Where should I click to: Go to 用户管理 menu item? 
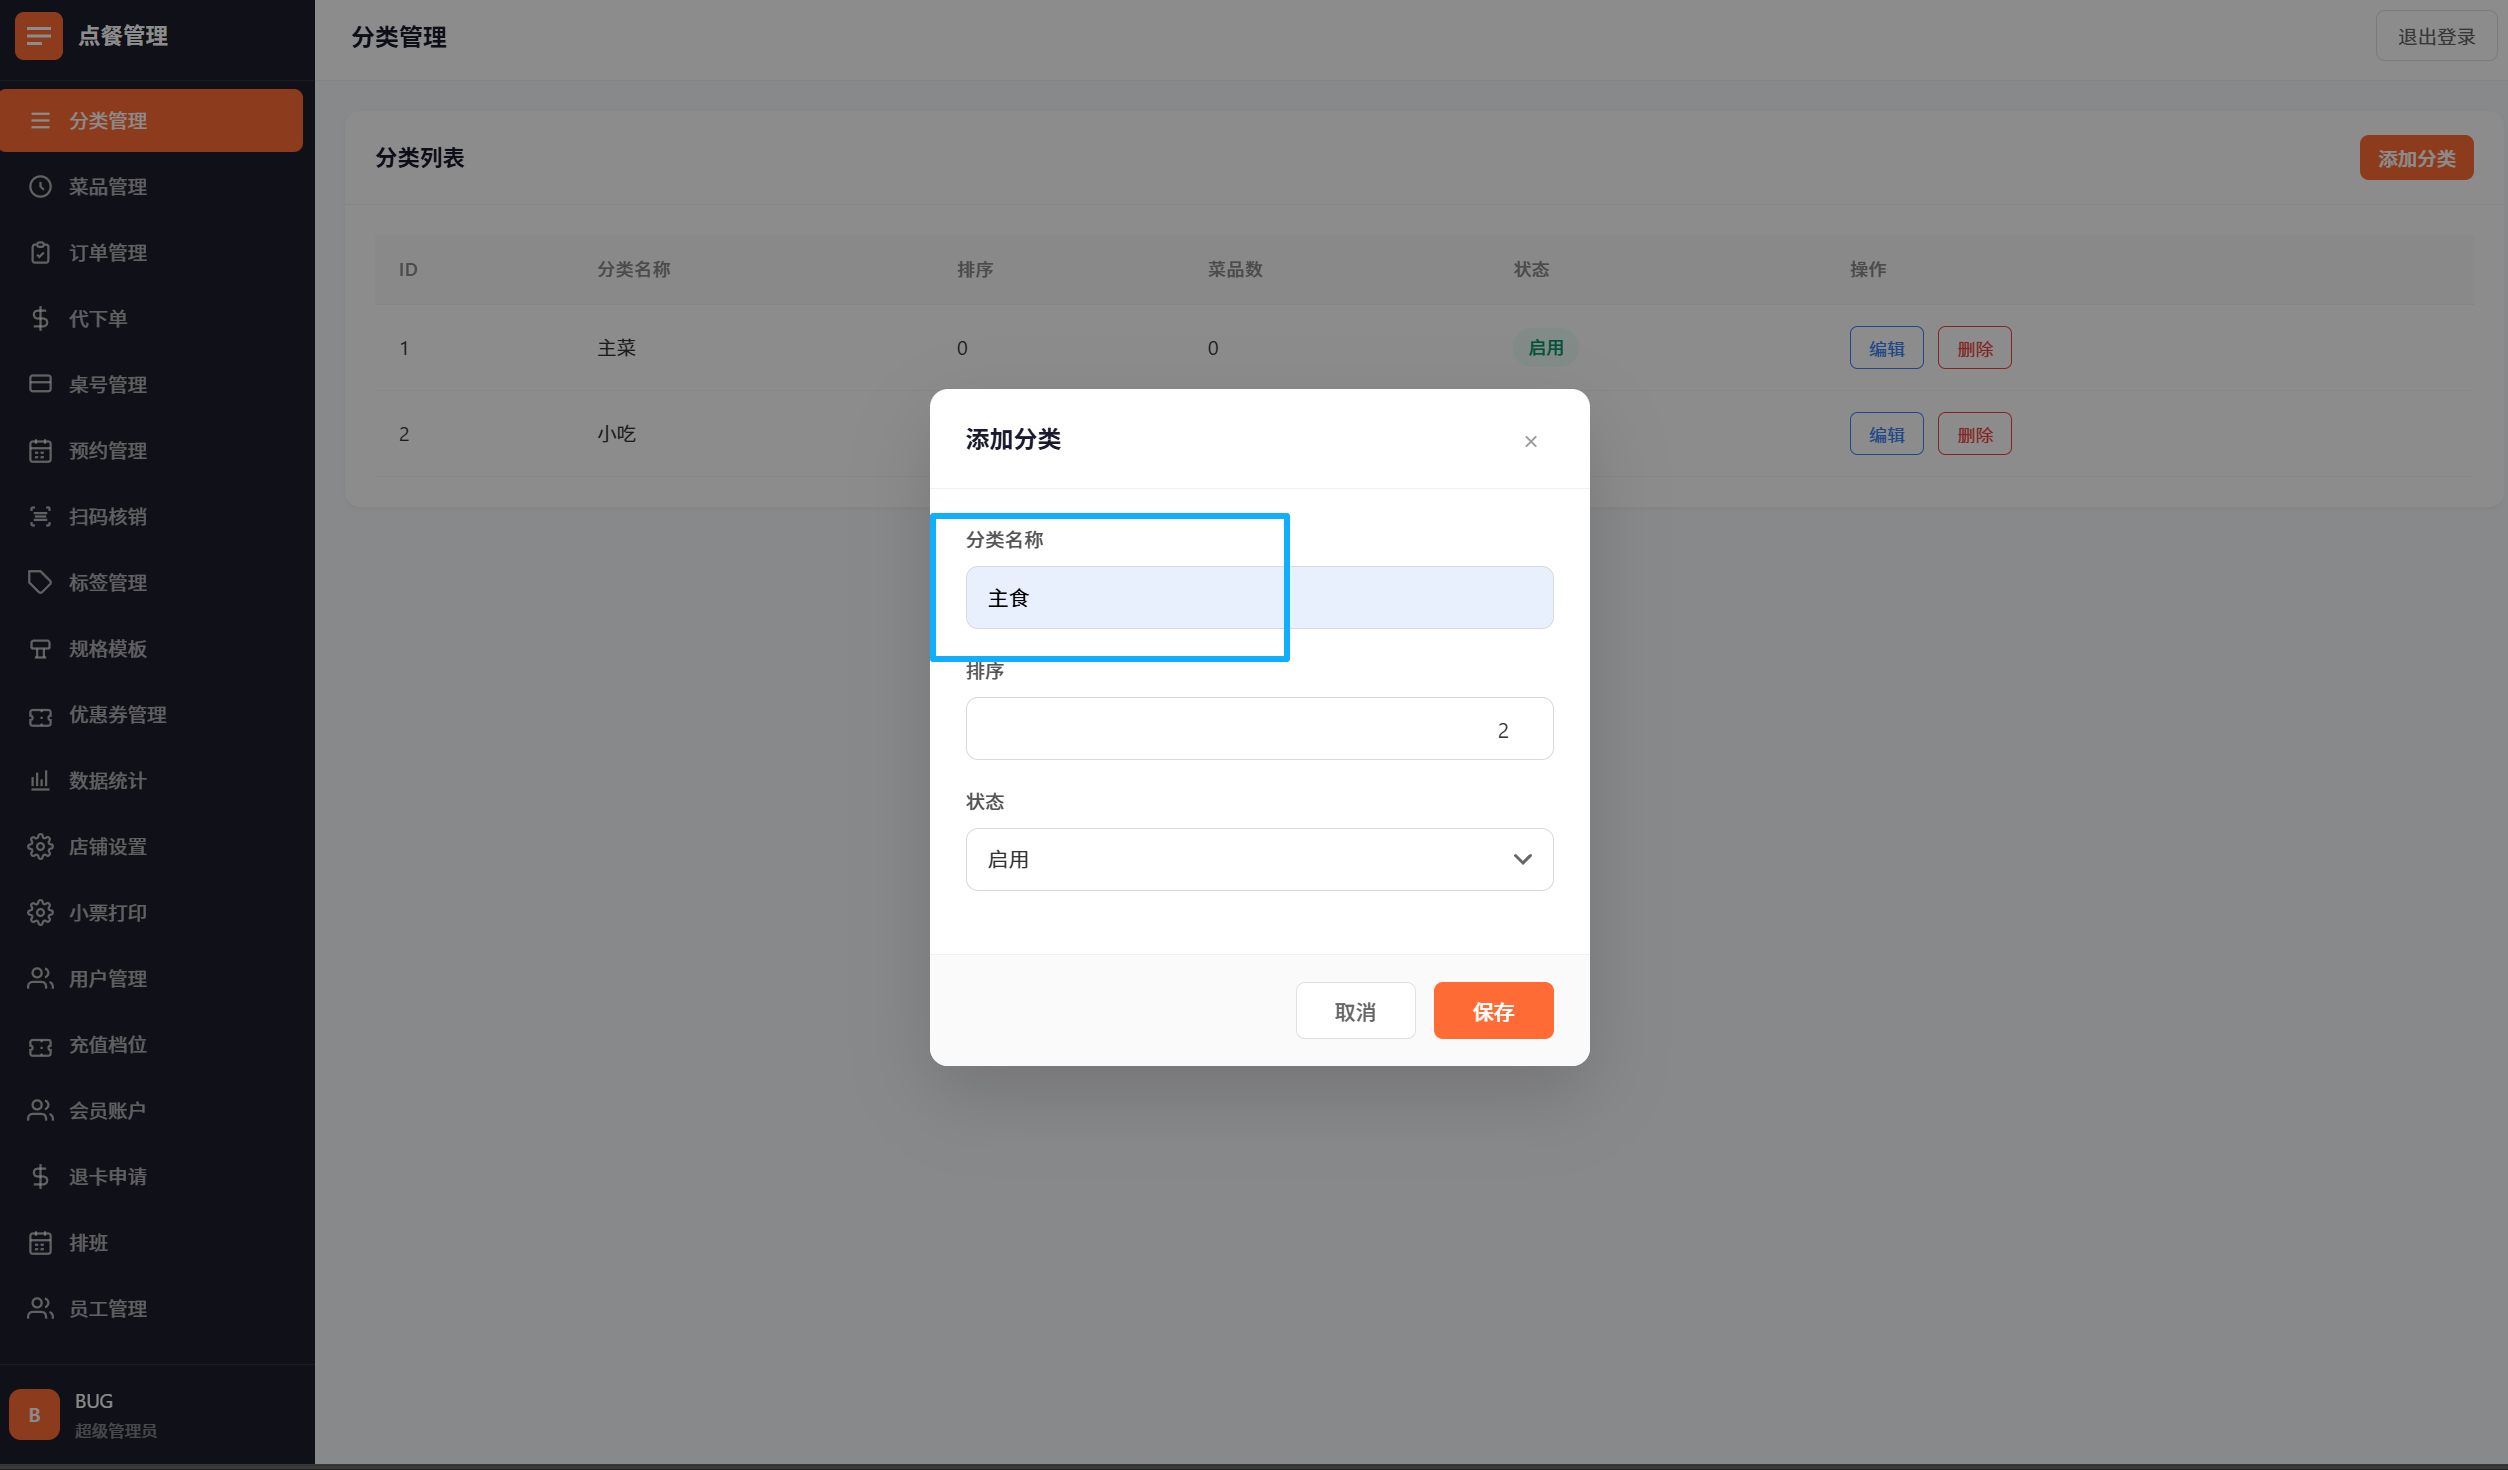107,979
